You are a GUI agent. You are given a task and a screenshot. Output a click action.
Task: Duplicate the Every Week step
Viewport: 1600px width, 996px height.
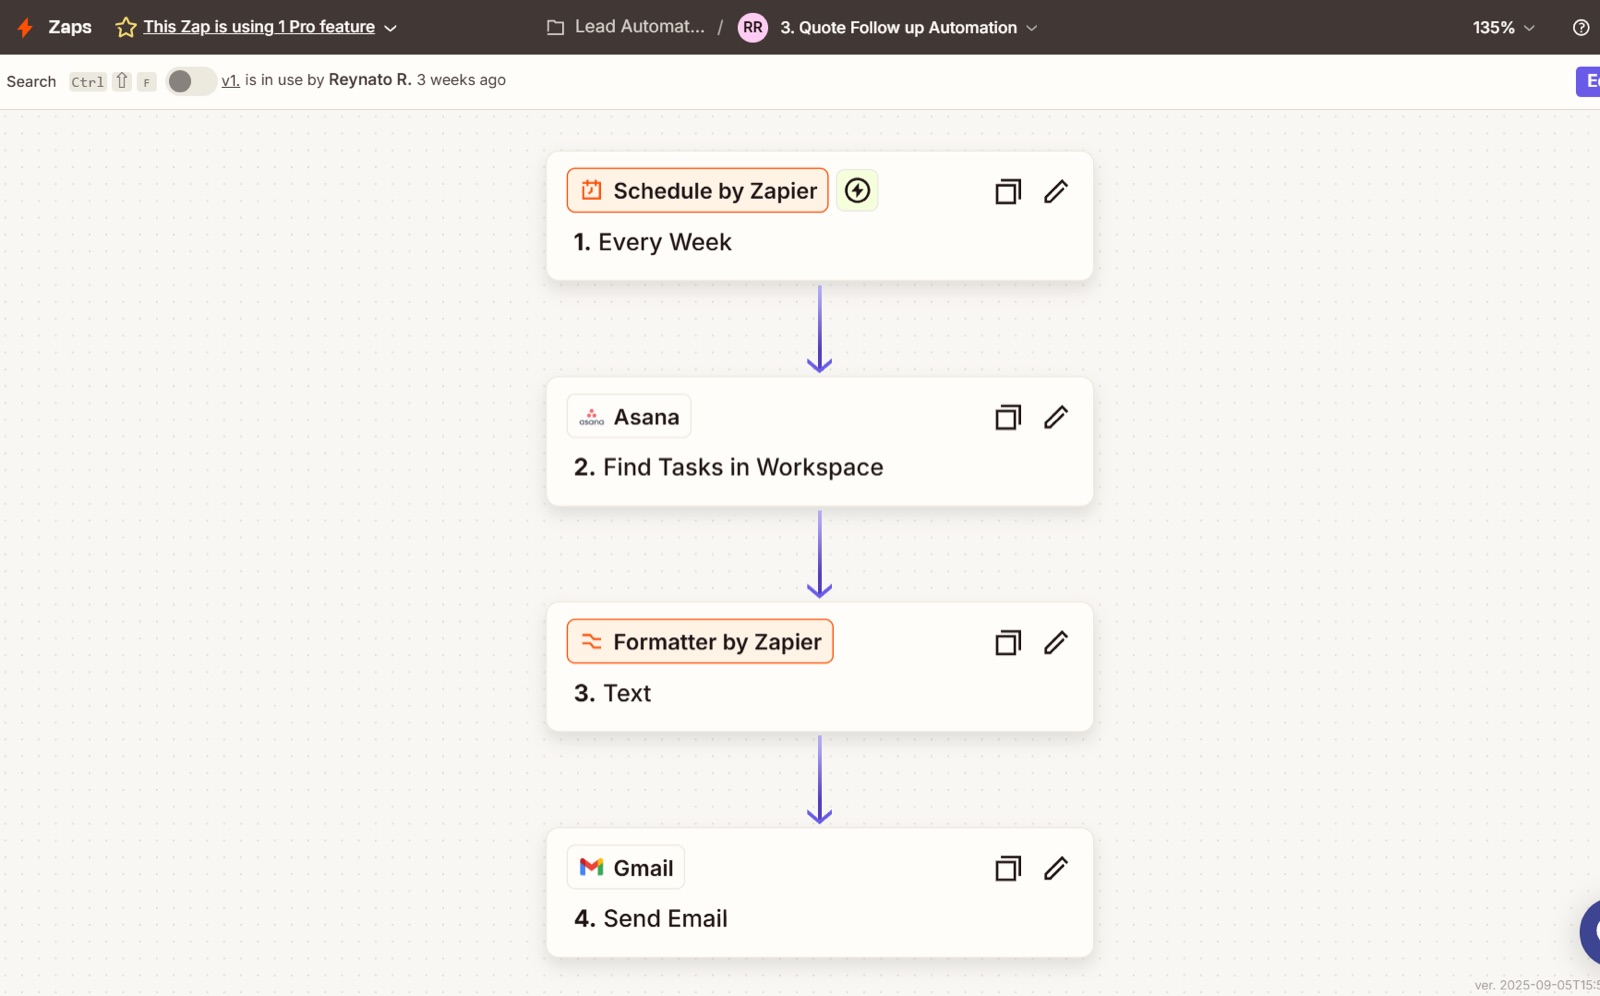[1008, 191]
